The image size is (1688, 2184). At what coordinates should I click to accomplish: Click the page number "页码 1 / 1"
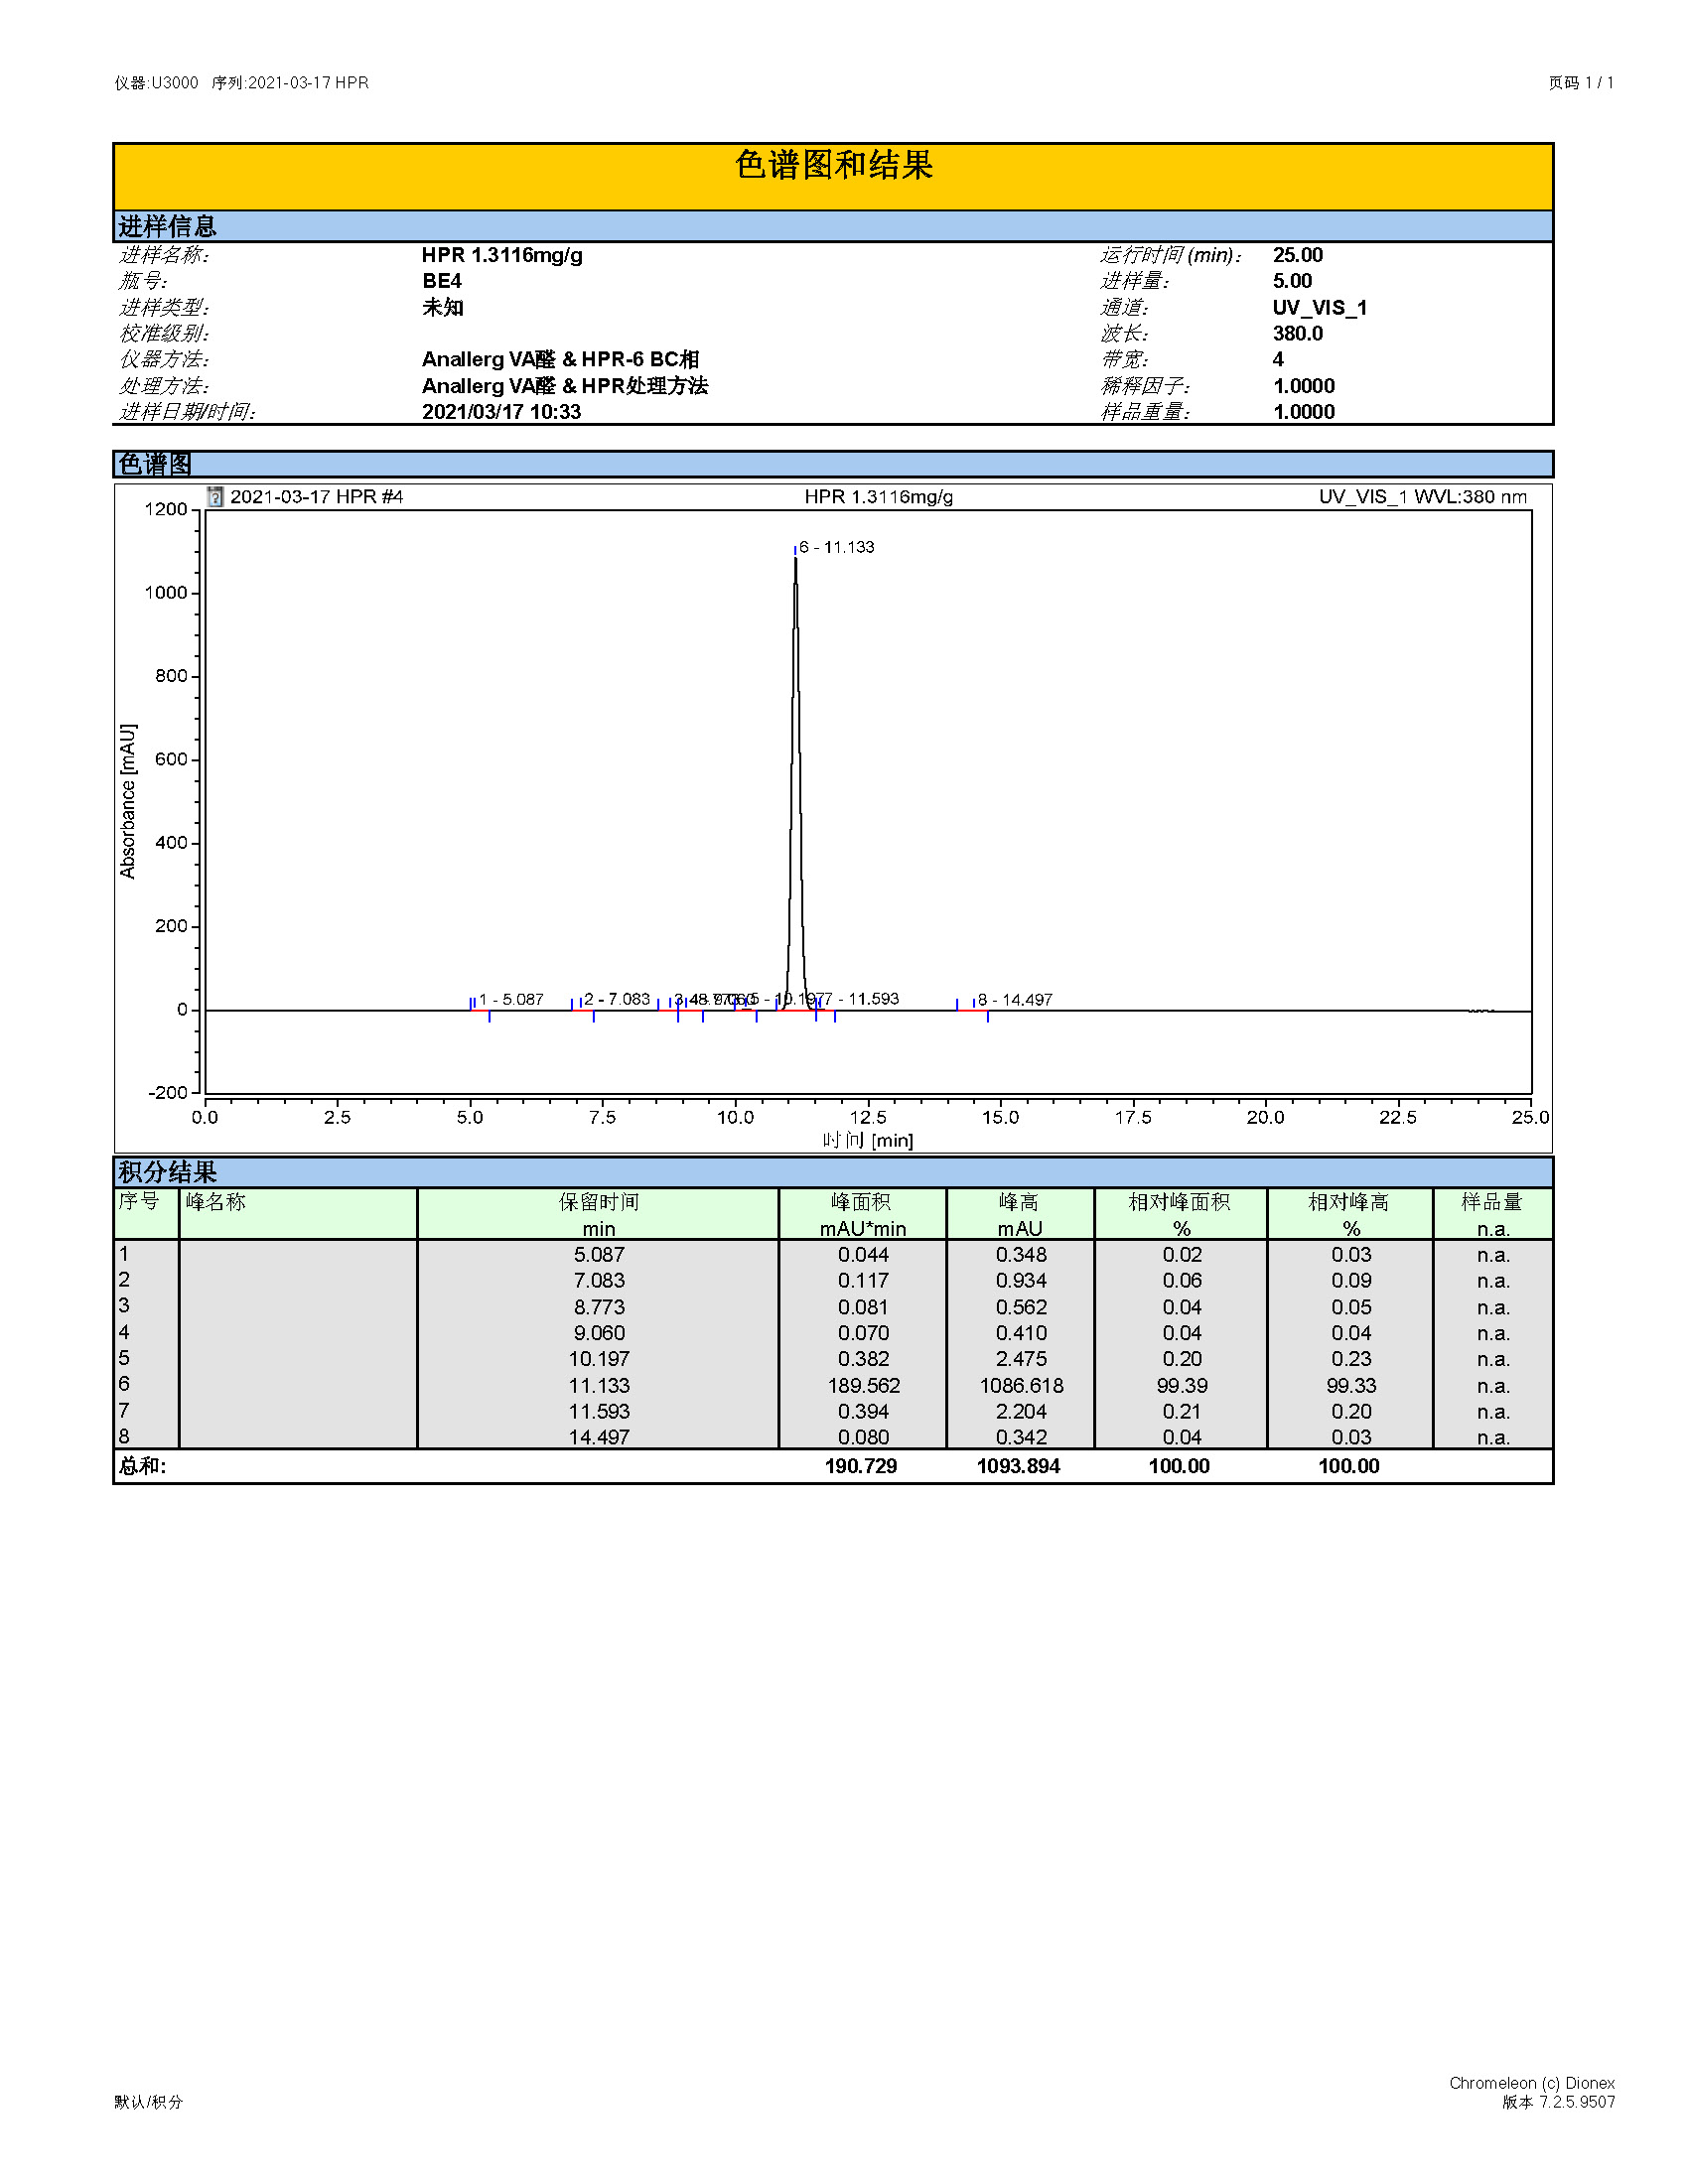[x=1581, y=83]
